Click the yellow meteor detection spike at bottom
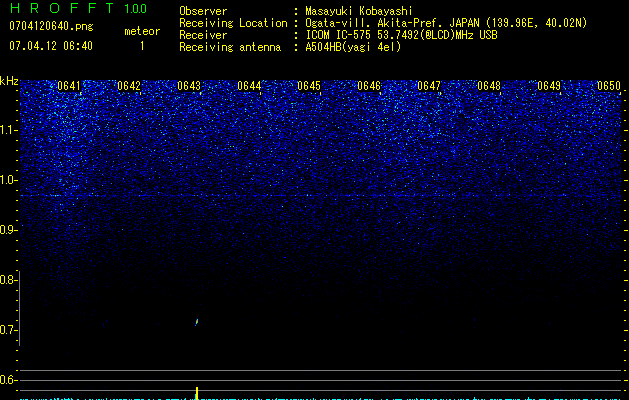The height and width of the screenshot is (400, 629). 197,394
